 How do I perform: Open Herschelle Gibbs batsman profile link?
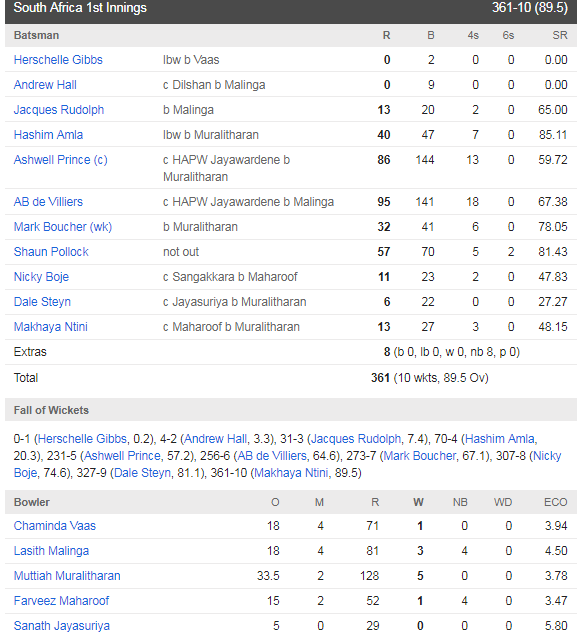pos(58,60)
